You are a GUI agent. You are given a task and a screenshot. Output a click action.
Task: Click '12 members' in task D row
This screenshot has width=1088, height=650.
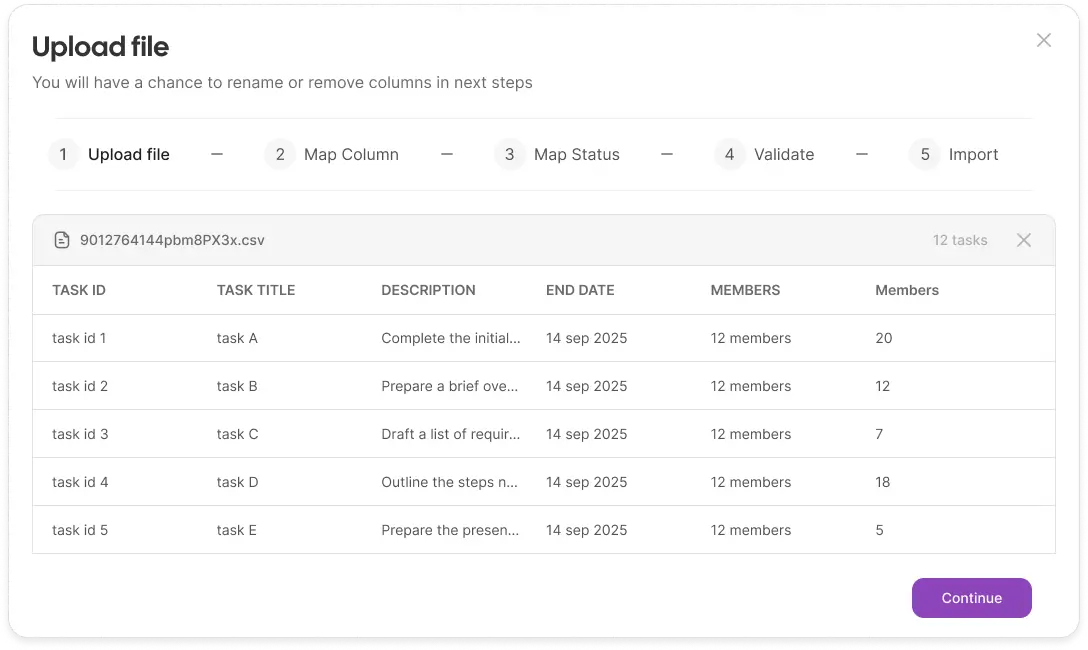[751, 481]
